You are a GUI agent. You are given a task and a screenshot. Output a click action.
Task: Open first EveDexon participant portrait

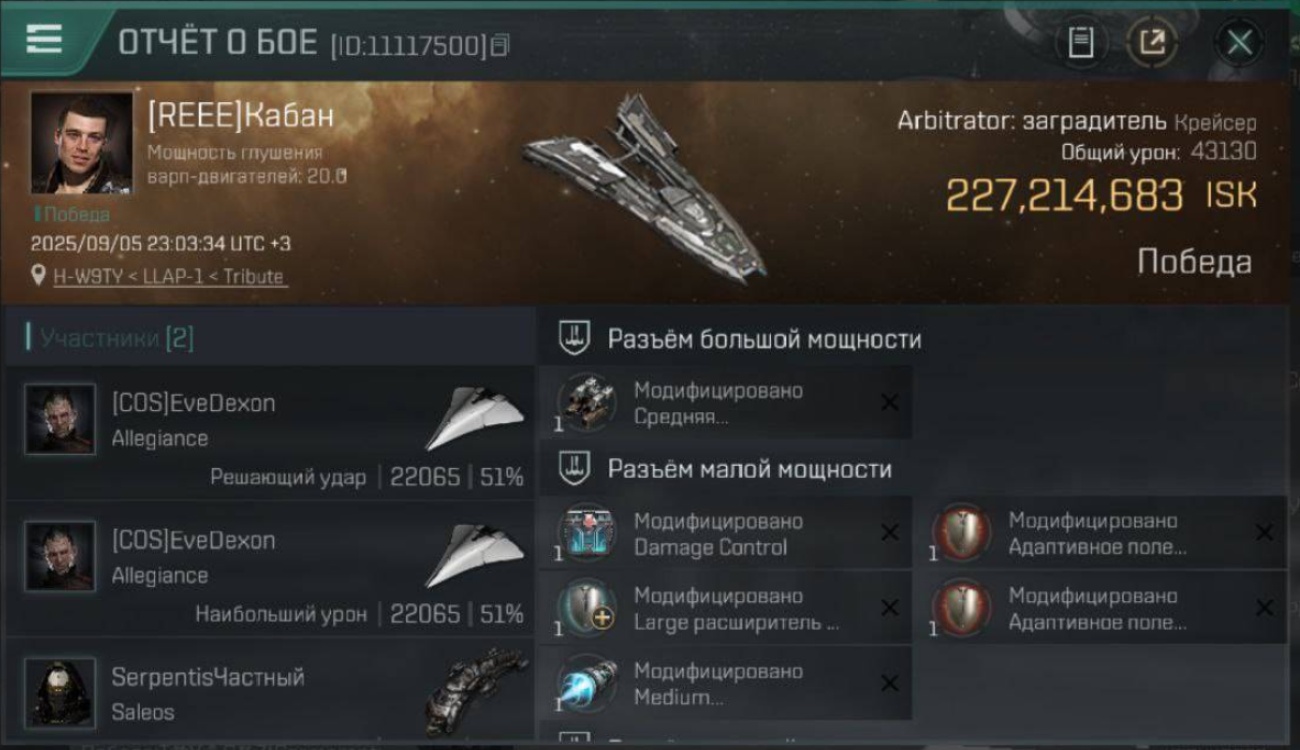60,419
